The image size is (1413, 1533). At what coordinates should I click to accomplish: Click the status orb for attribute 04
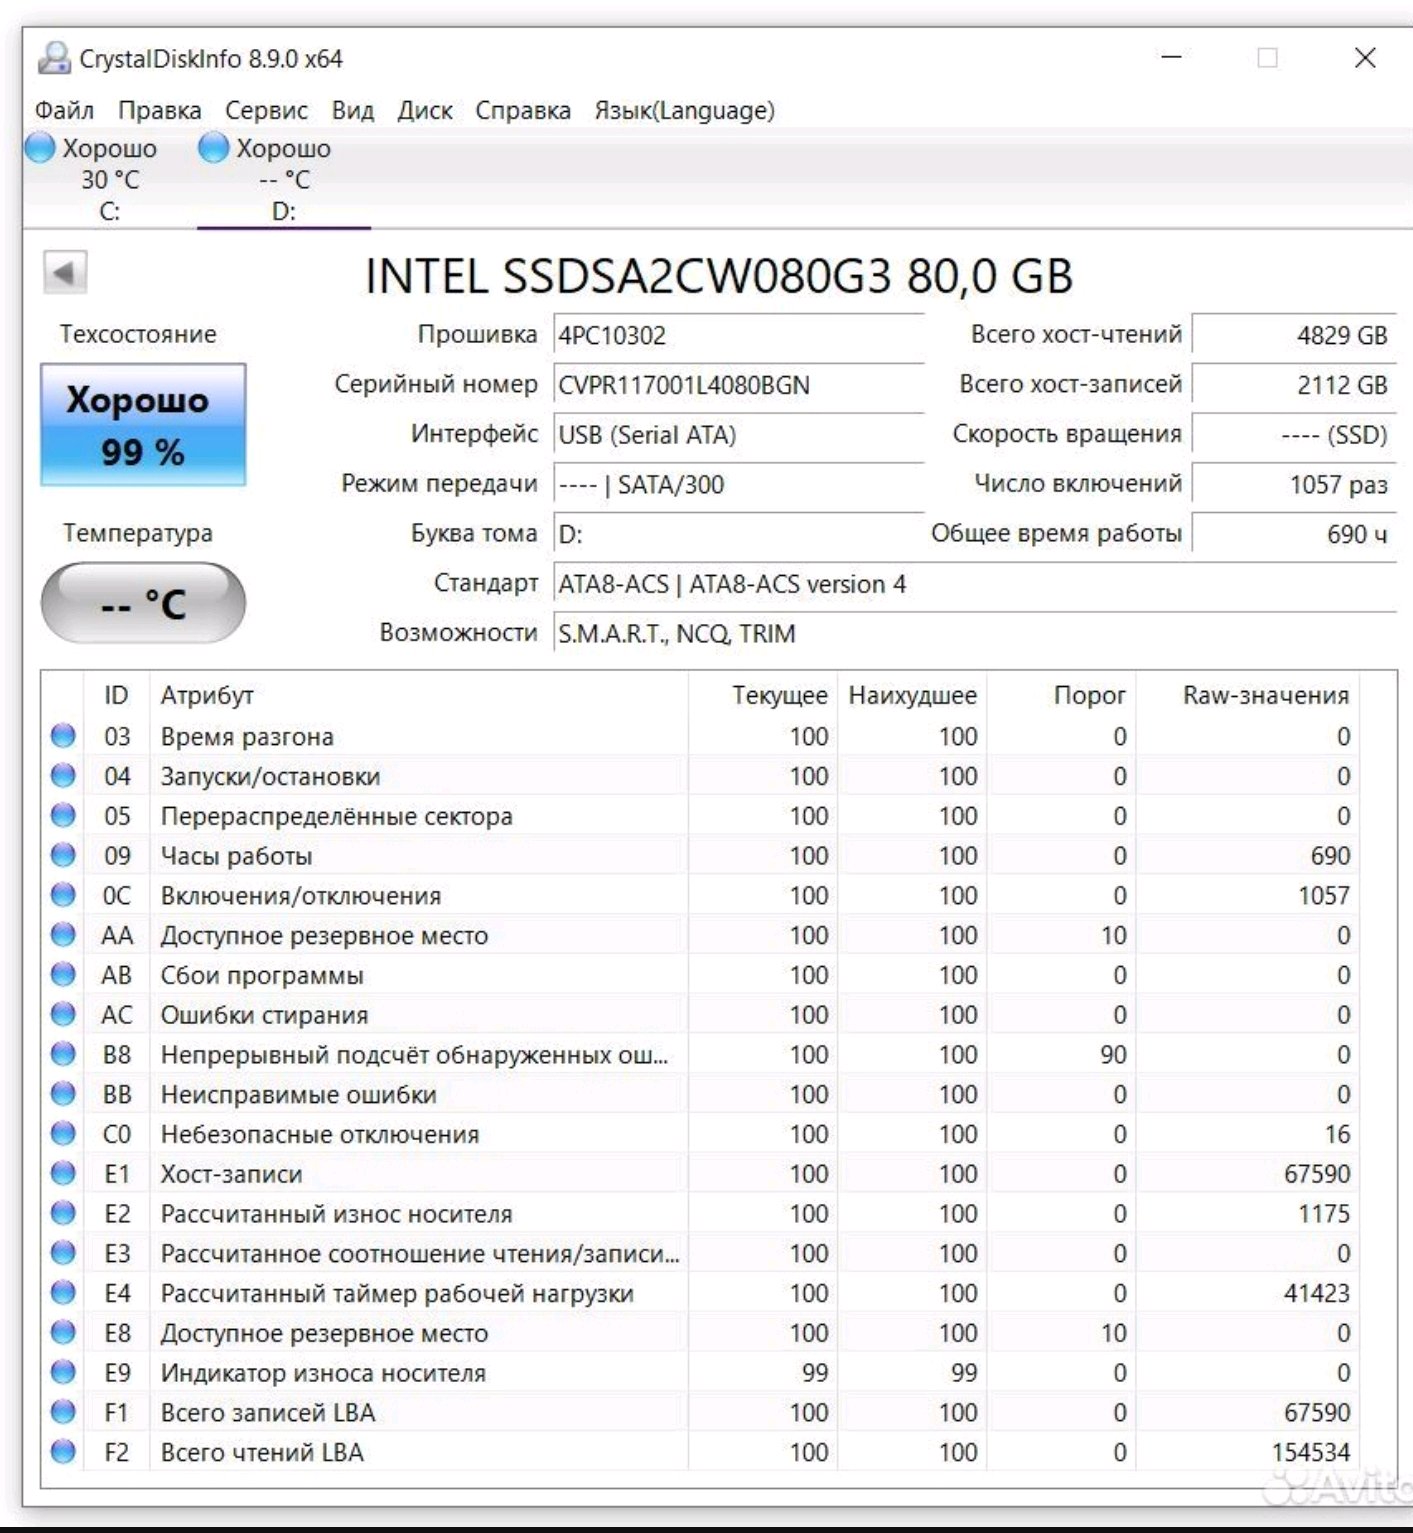(x=63, y=776)
